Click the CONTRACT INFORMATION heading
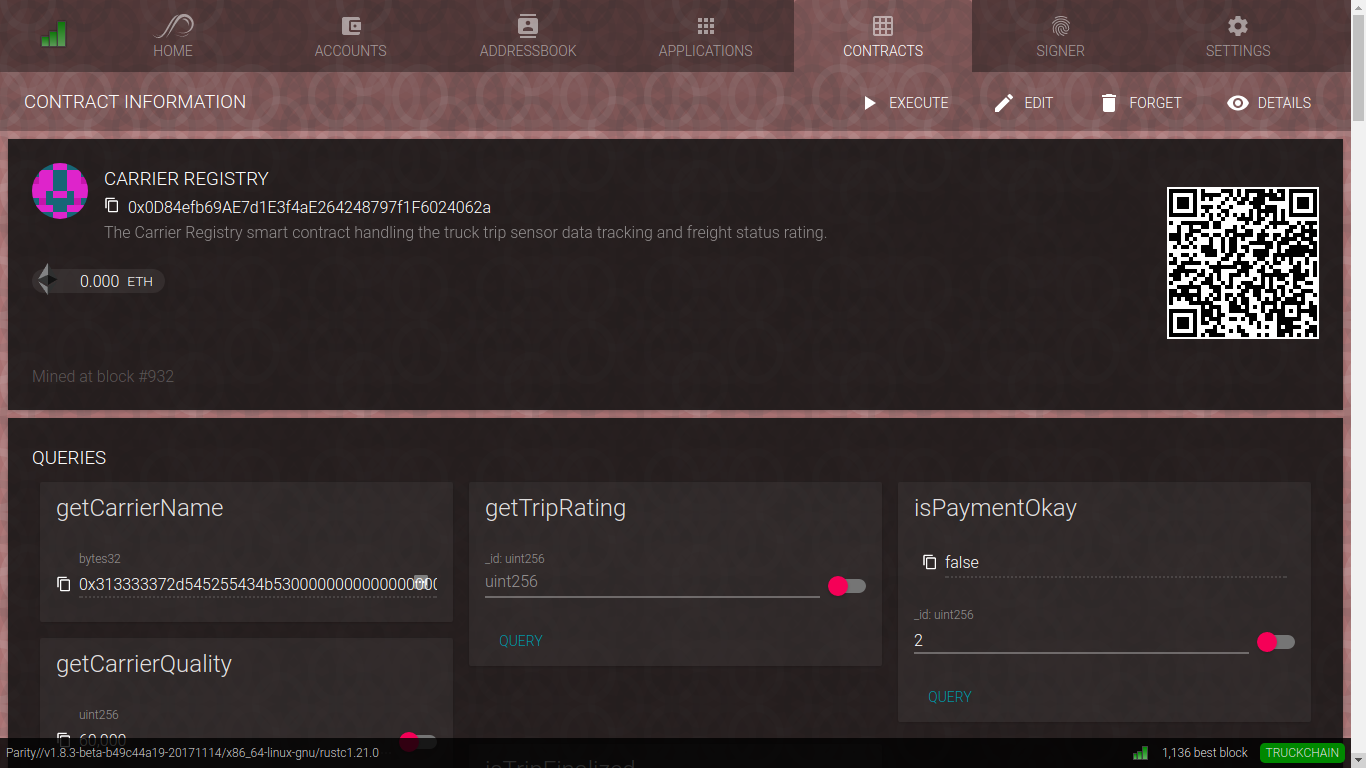Screen dimensions: 1366x768 (135, 102)
